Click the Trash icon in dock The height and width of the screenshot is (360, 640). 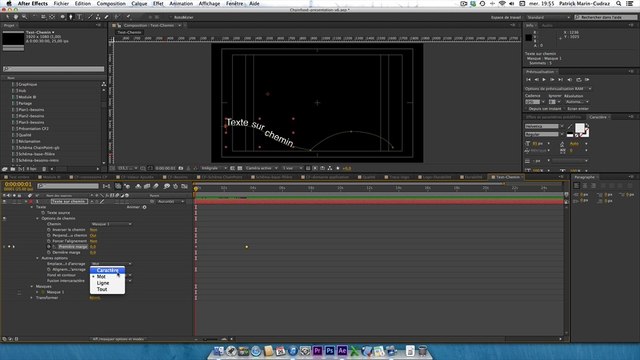tap(422, 351)
